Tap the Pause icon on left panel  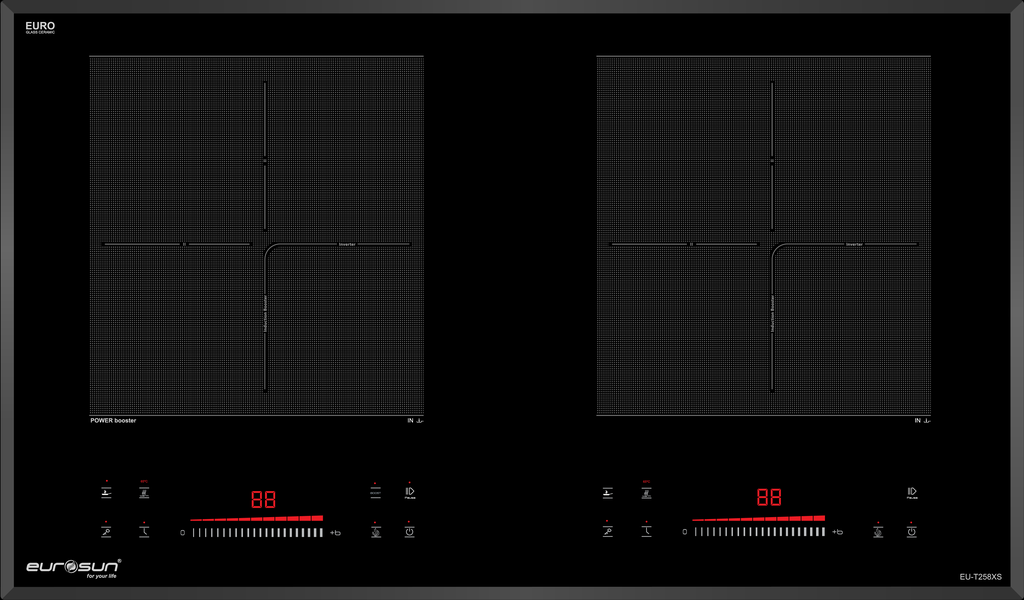[409, 492]
